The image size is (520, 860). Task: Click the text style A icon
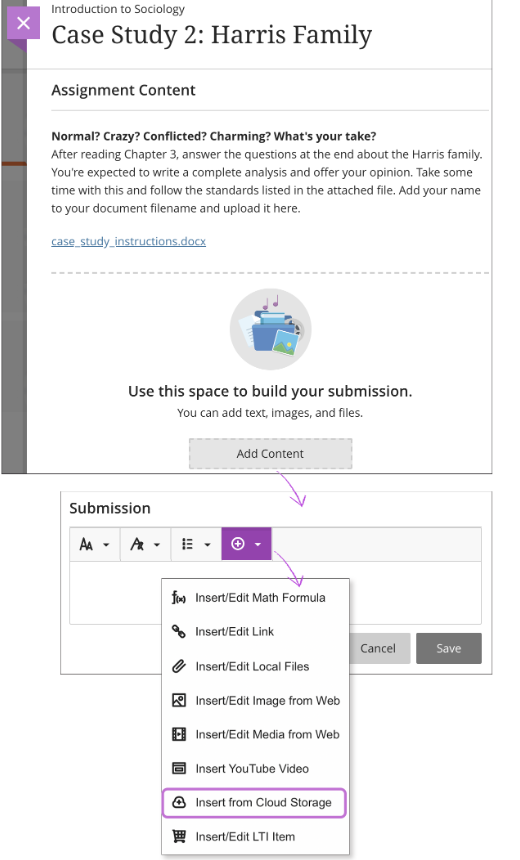click(x=137, y=544)
